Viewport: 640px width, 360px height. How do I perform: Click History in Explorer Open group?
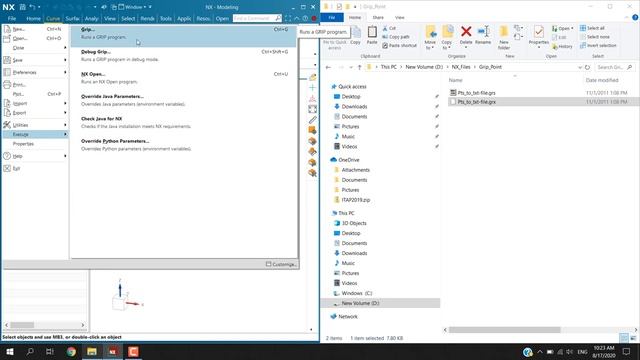click(562, 47)
